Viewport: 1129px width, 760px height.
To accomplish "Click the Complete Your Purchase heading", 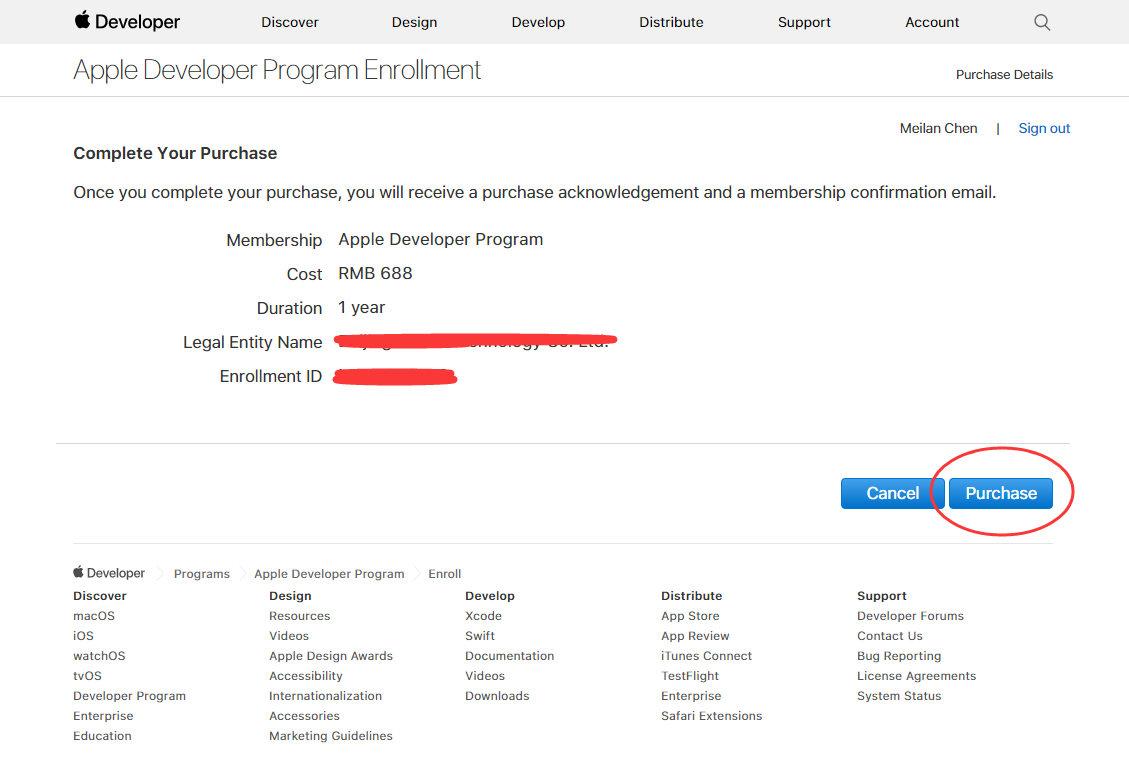I will point(175,153).
